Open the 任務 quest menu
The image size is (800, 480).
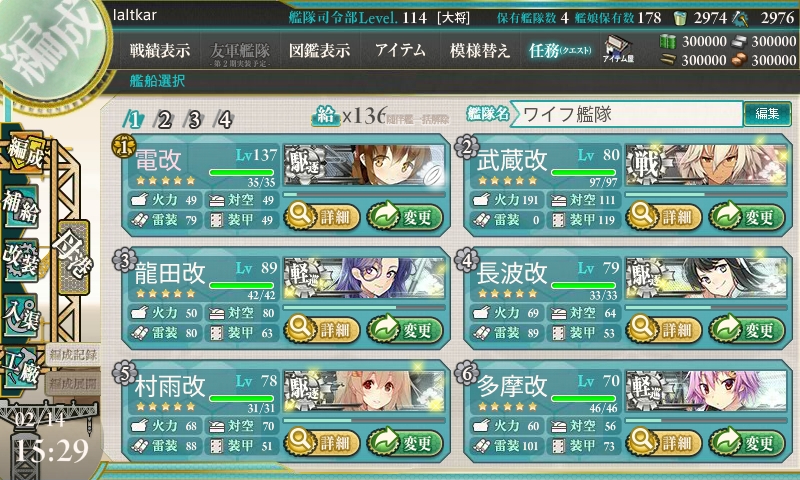[560, 50]
